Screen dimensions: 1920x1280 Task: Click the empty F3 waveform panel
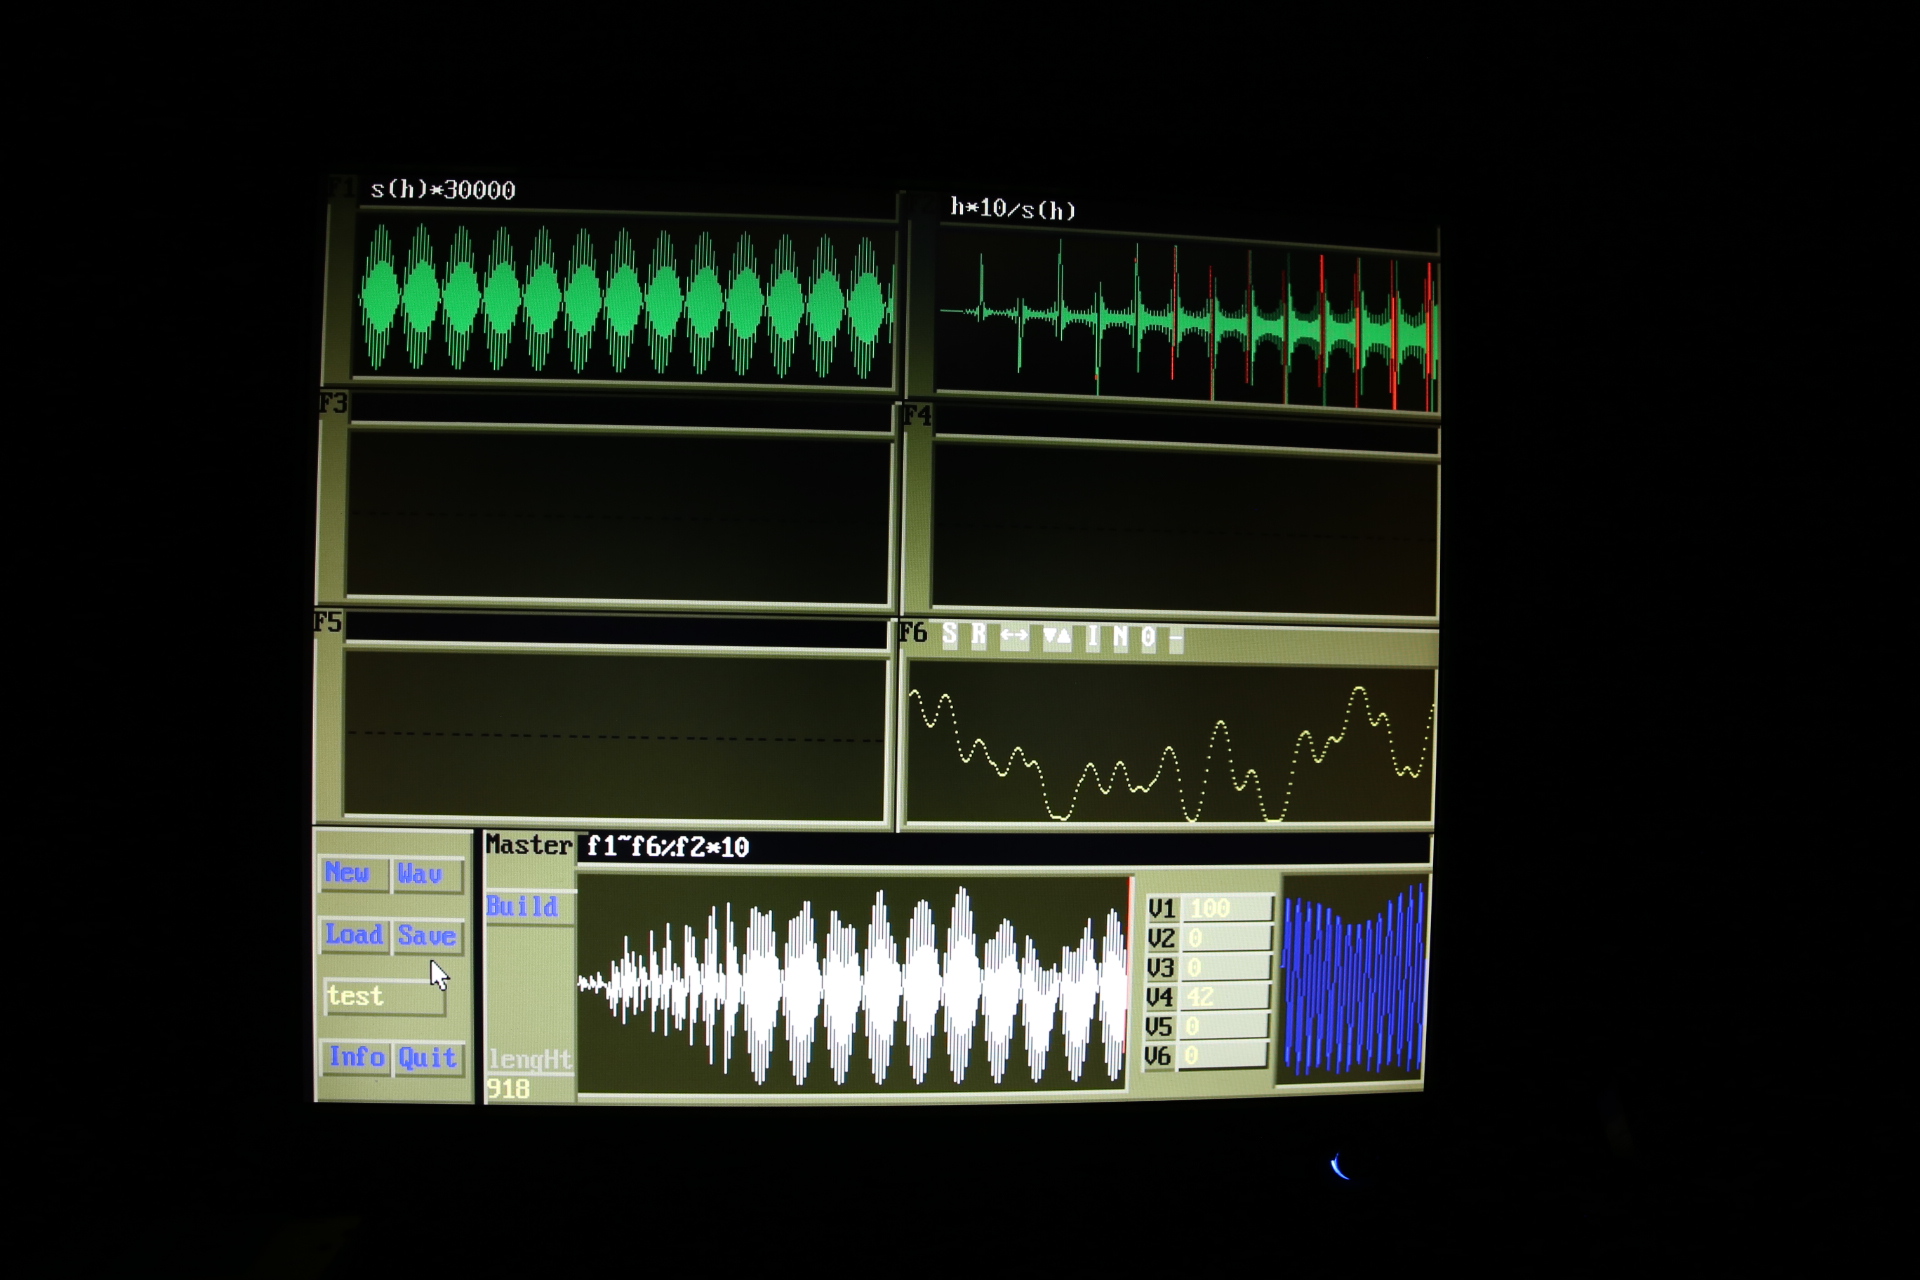coord(619,514)
